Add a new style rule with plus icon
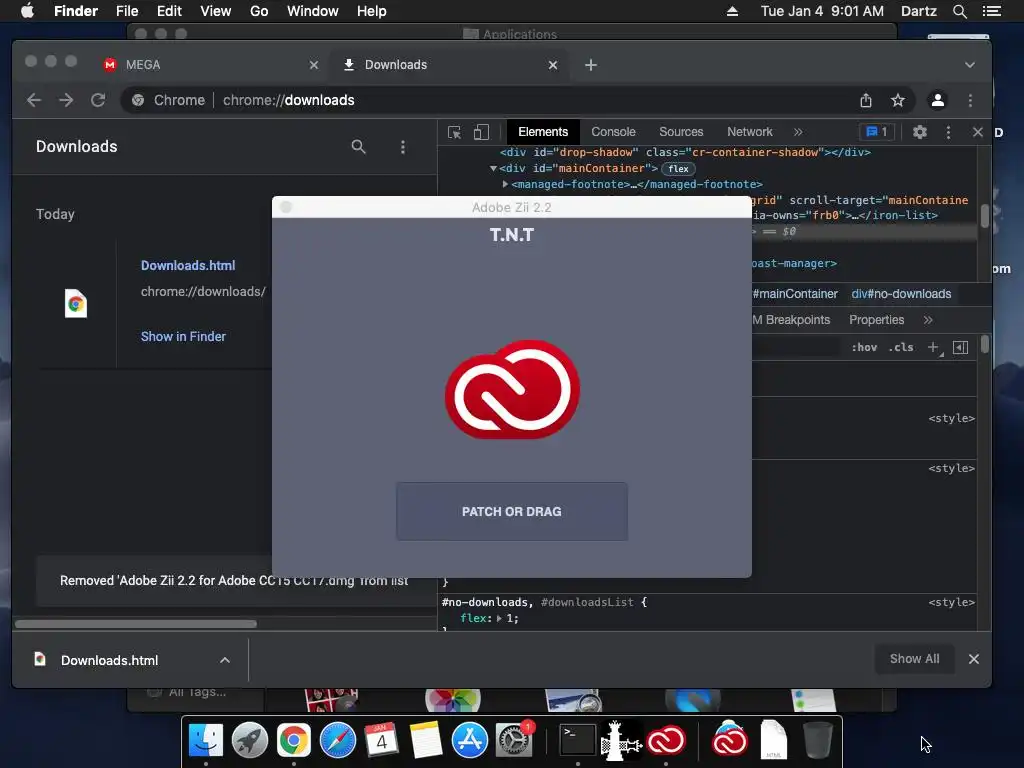Image resolution: width=1024 pixels, height=768 pixels. 934,347
